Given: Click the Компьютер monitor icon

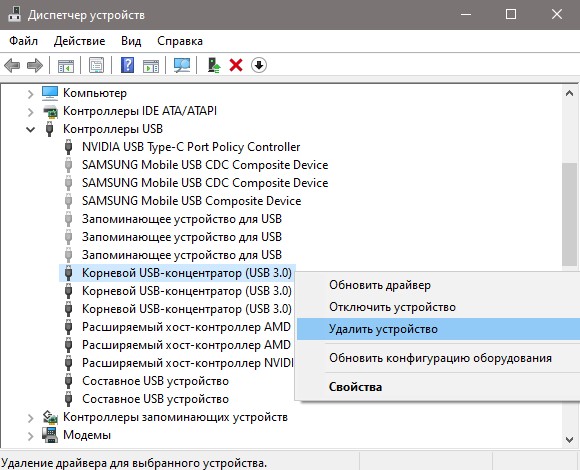Looking at the screenshot, I should coord(50,93).
